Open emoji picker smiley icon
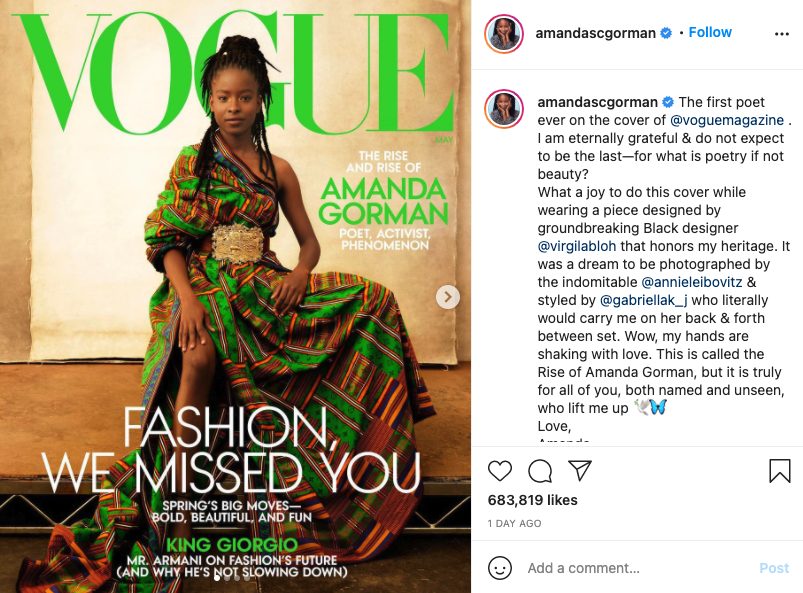This screenshot has width=803, height=593. [x=500, y=568]
